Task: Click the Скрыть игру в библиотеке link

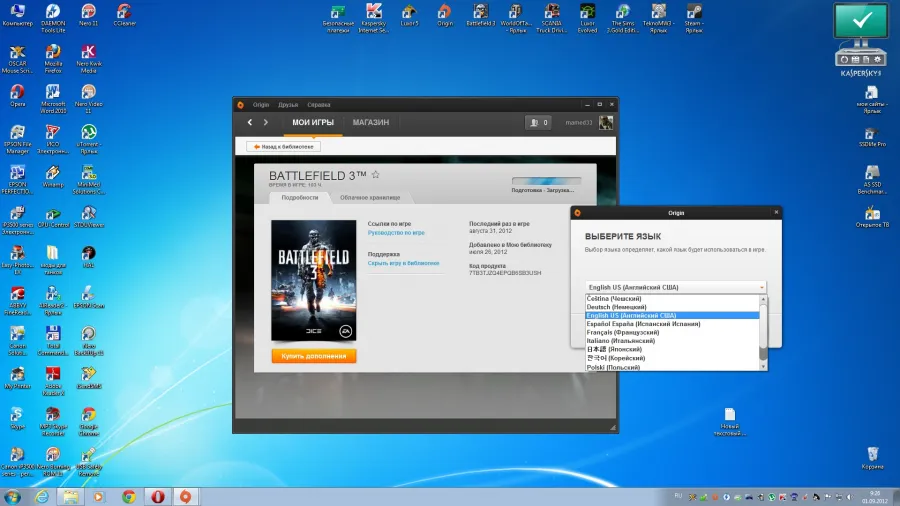Action: point(404,263)
